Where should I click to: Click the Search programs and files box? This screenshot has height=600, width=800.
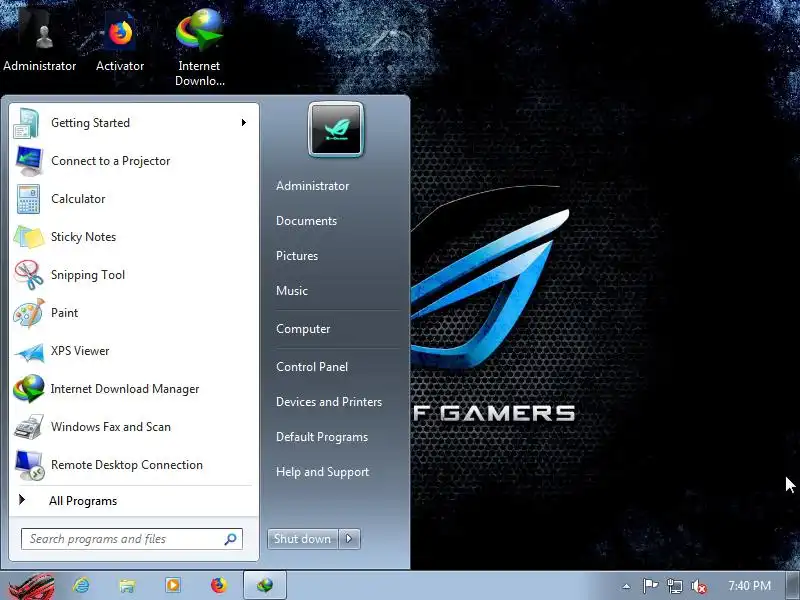tap(132, 539)
